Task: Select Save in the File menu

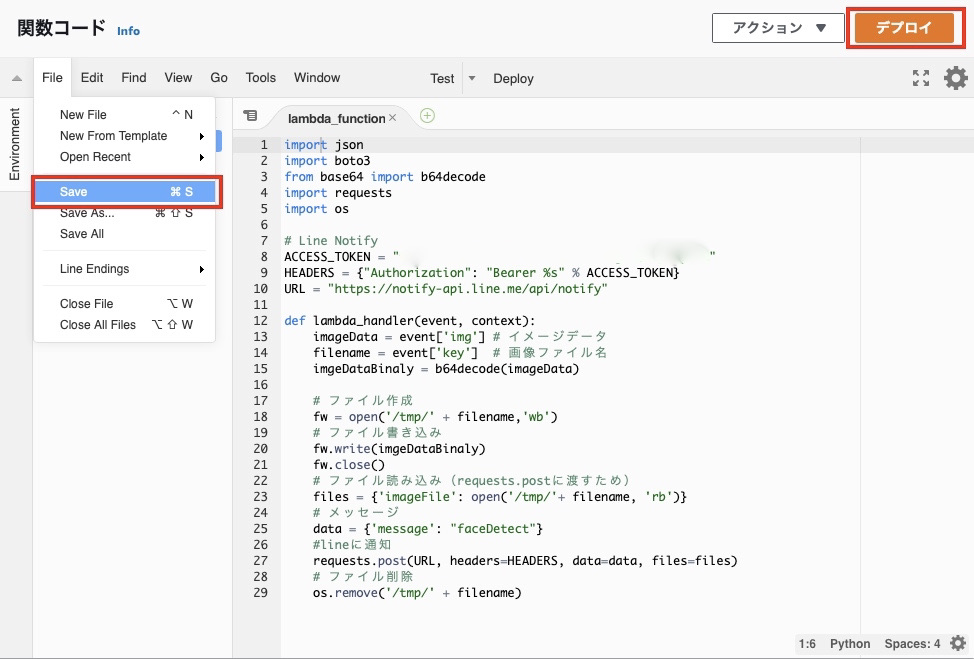Action: coord(125,192)
